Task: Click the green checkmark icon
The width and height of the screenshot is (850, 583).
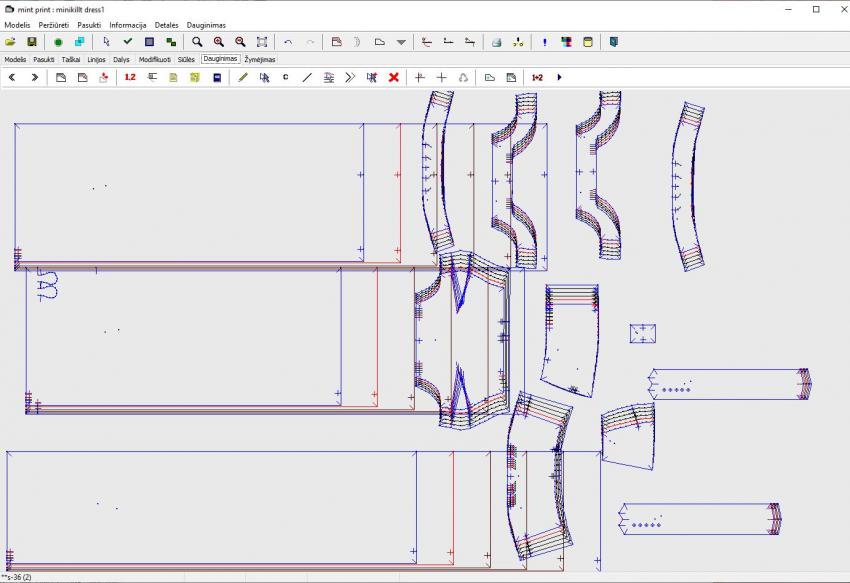Action: [127, 42]
